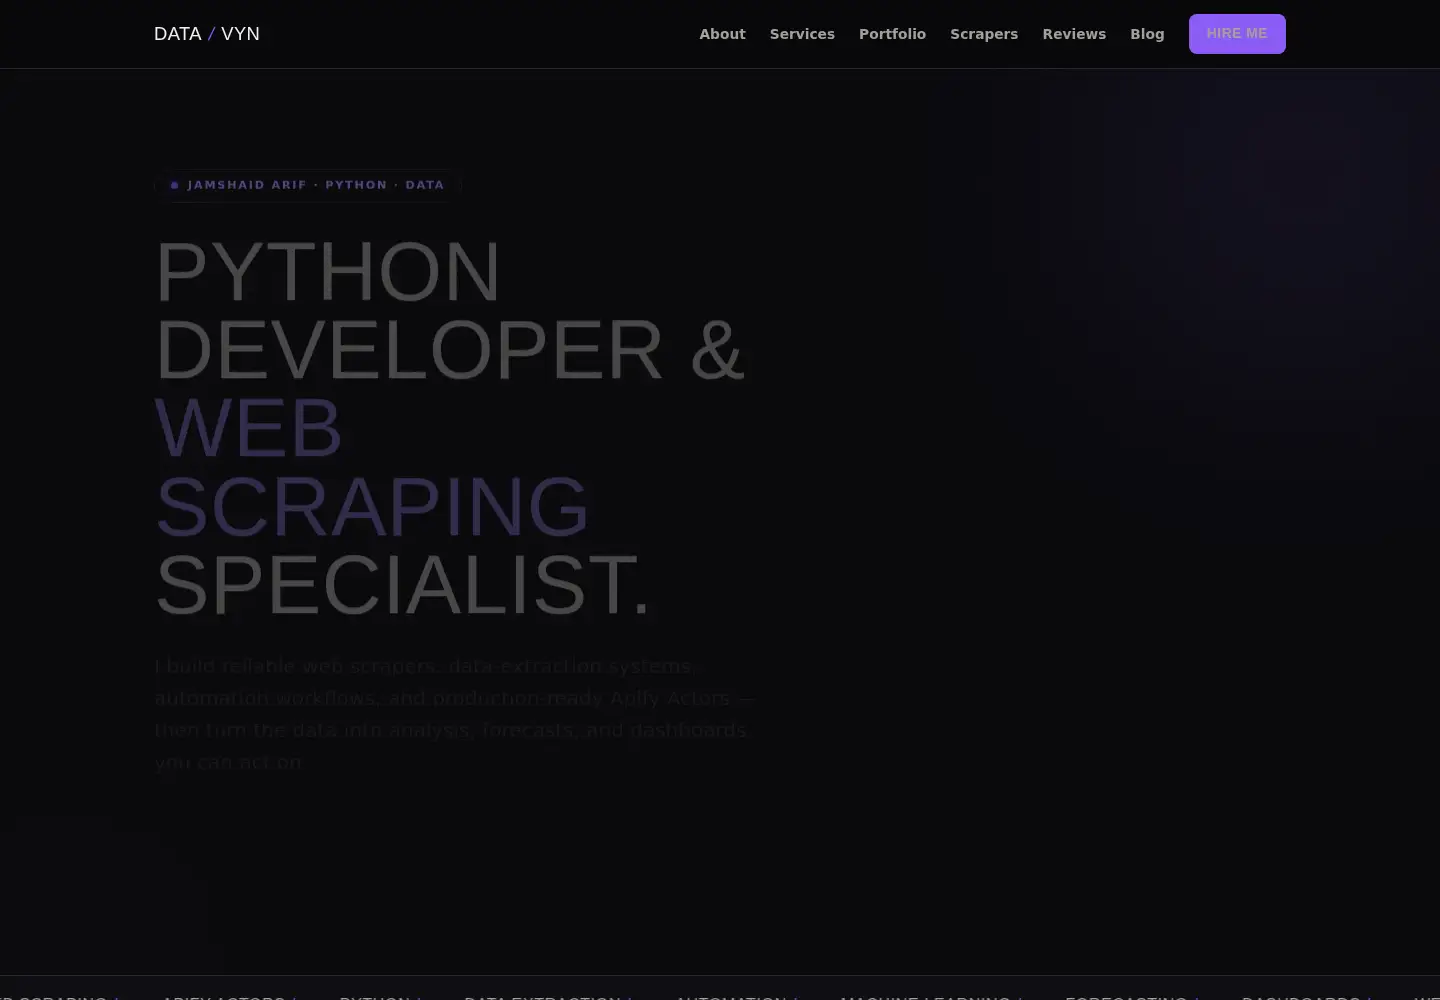The width and height of the screenshot is (1440, 1000).
Task: Navigate to Scrapers
Action: (984, 34)
